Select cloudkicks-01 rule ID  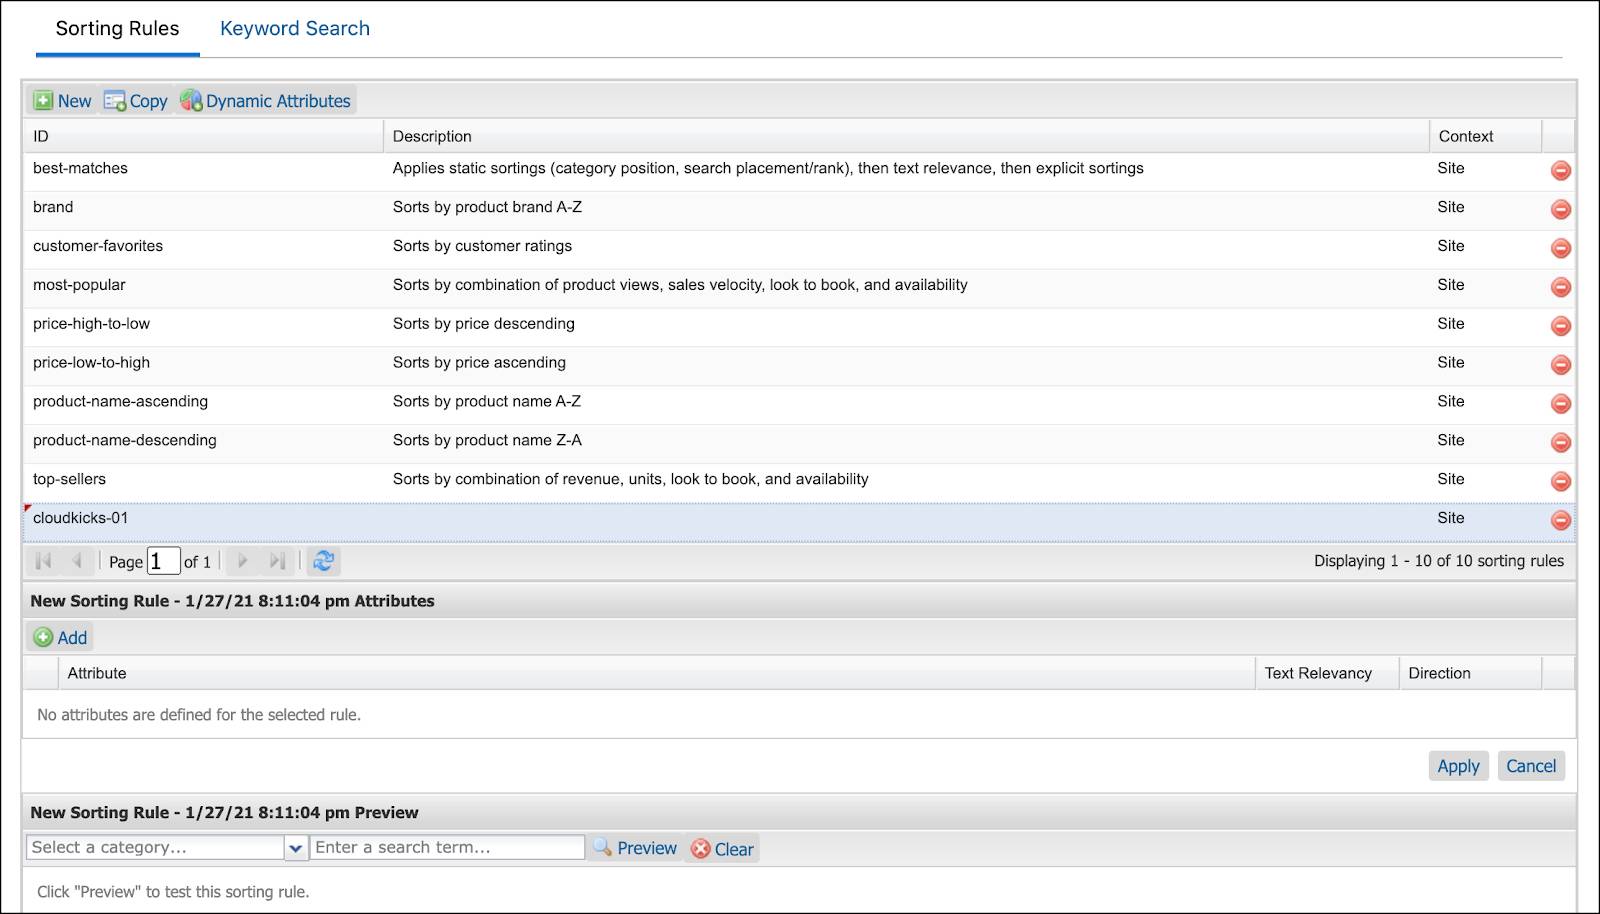pyautogui.click(x=80, y=518)
